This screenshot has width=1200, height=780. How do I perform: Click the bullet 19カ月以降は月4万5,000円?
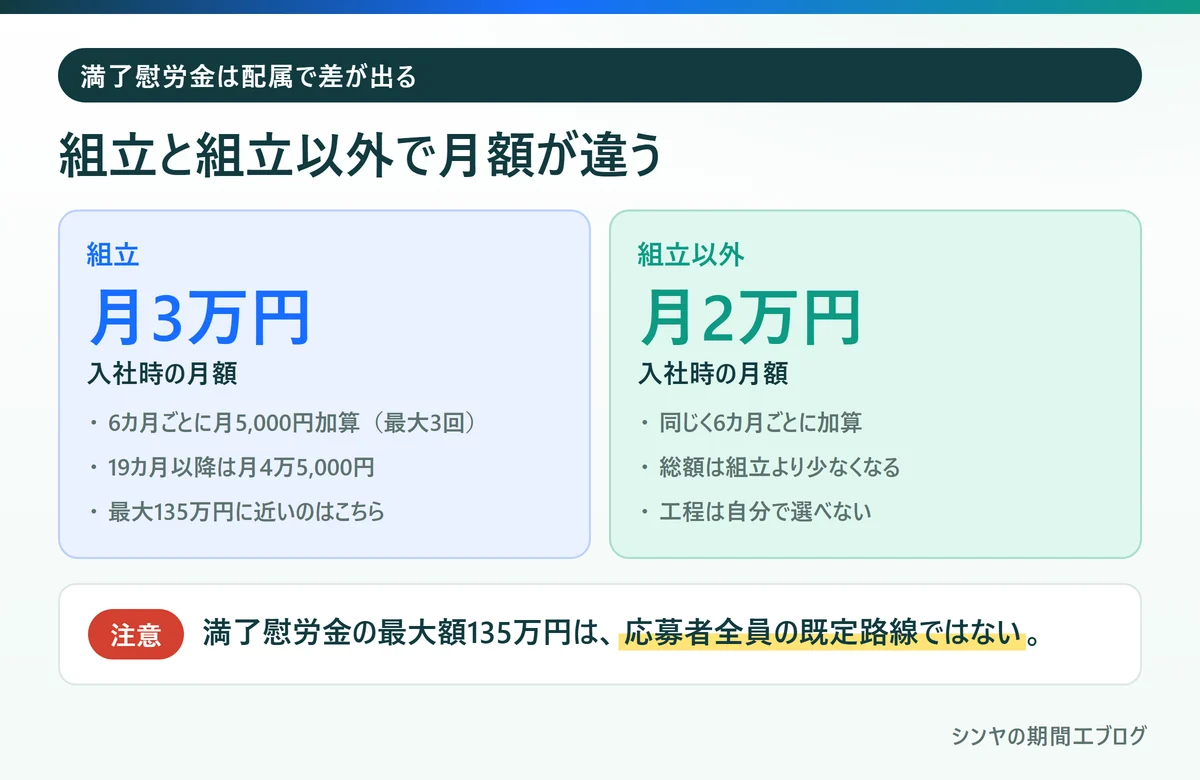coord(241,467)
